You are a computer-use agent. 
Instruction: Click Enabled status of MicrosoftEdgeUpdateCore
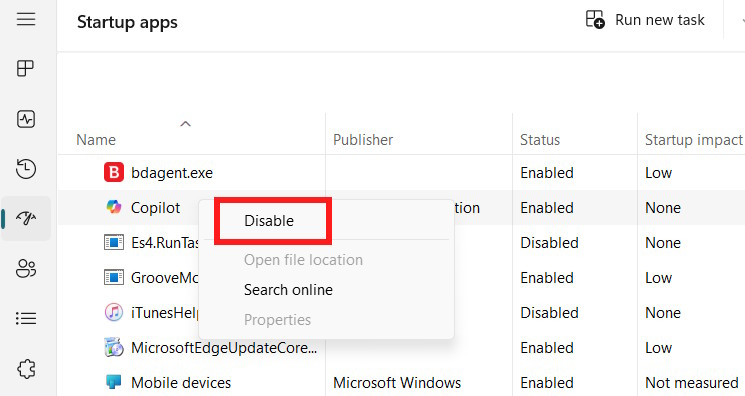[547, 348]
